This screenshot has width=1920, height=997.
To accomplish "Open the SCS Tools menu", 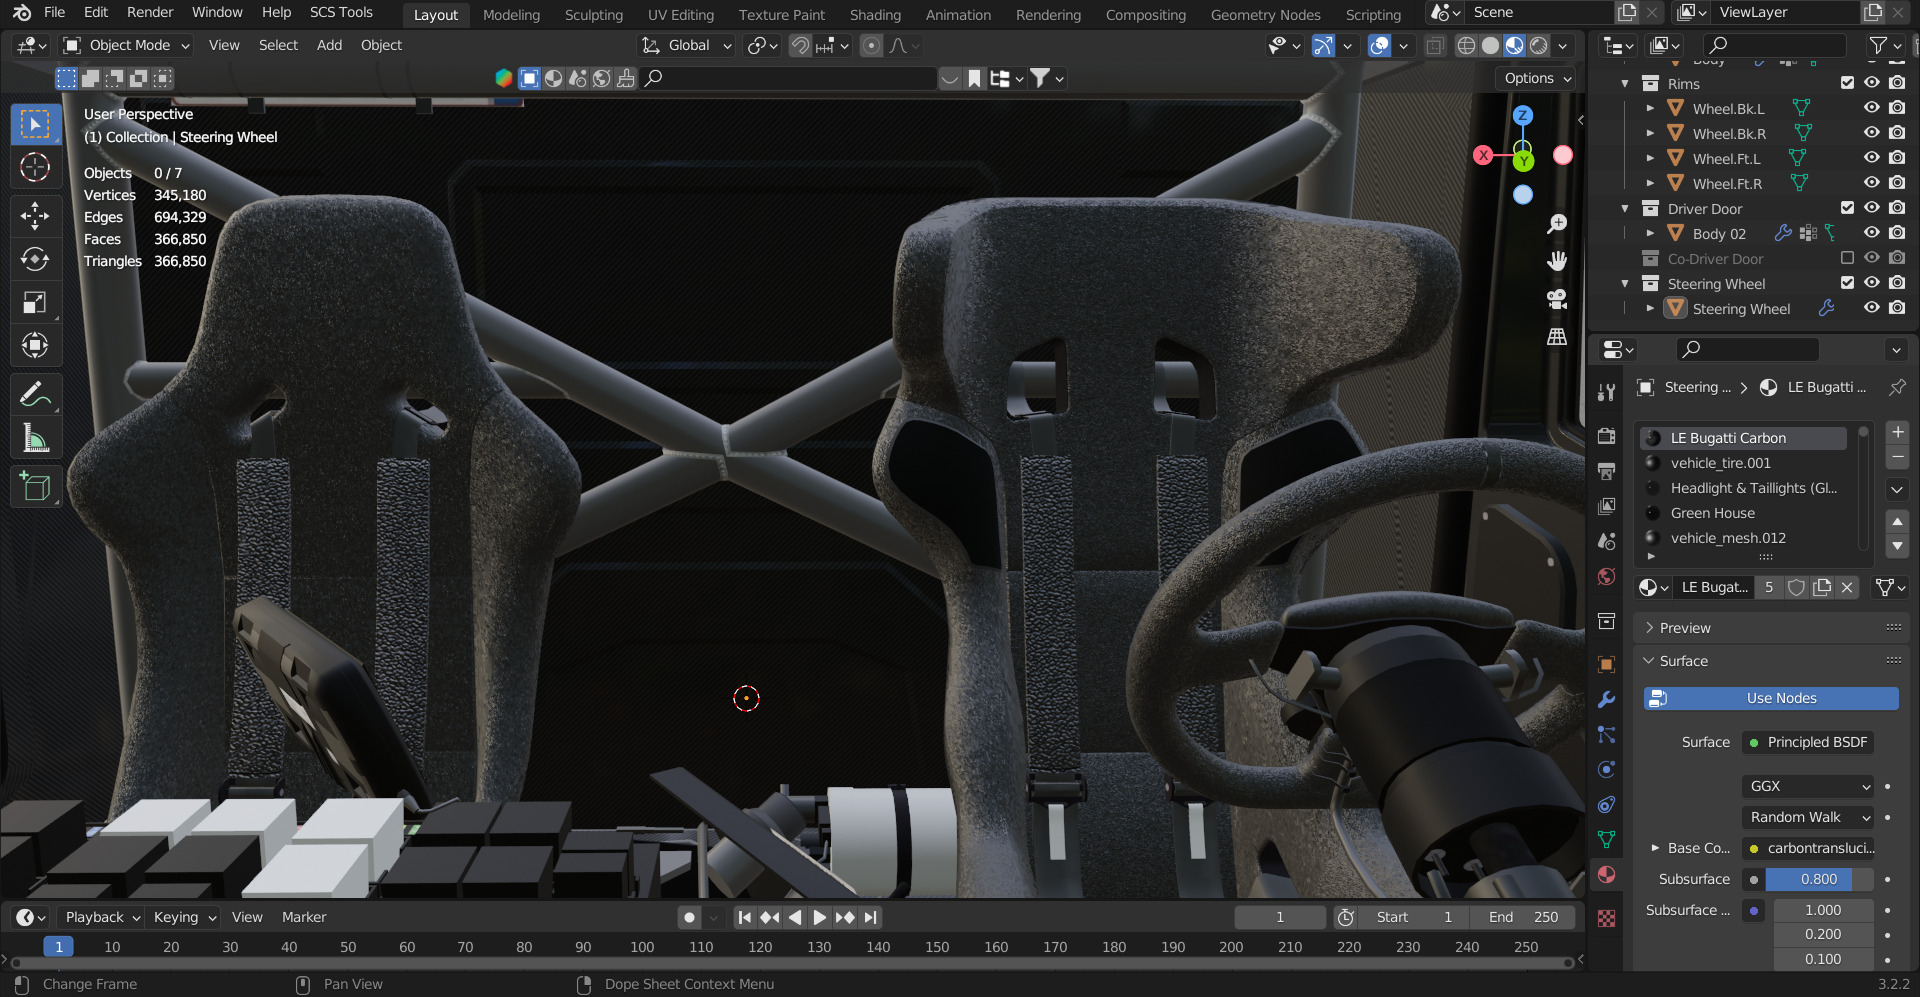I will click(x=341, y=12).
